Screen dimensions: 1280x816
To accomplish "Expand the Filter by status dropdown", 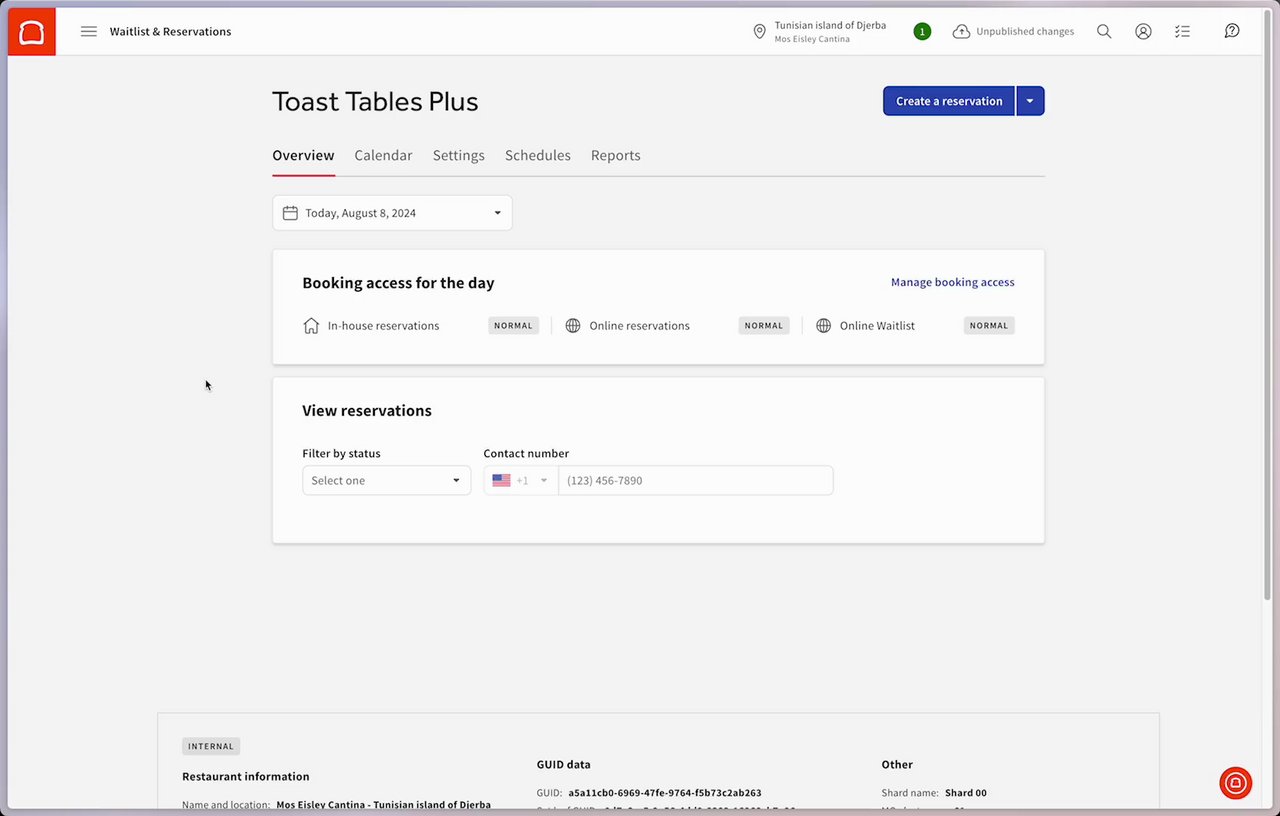I will tap(386, 481).
